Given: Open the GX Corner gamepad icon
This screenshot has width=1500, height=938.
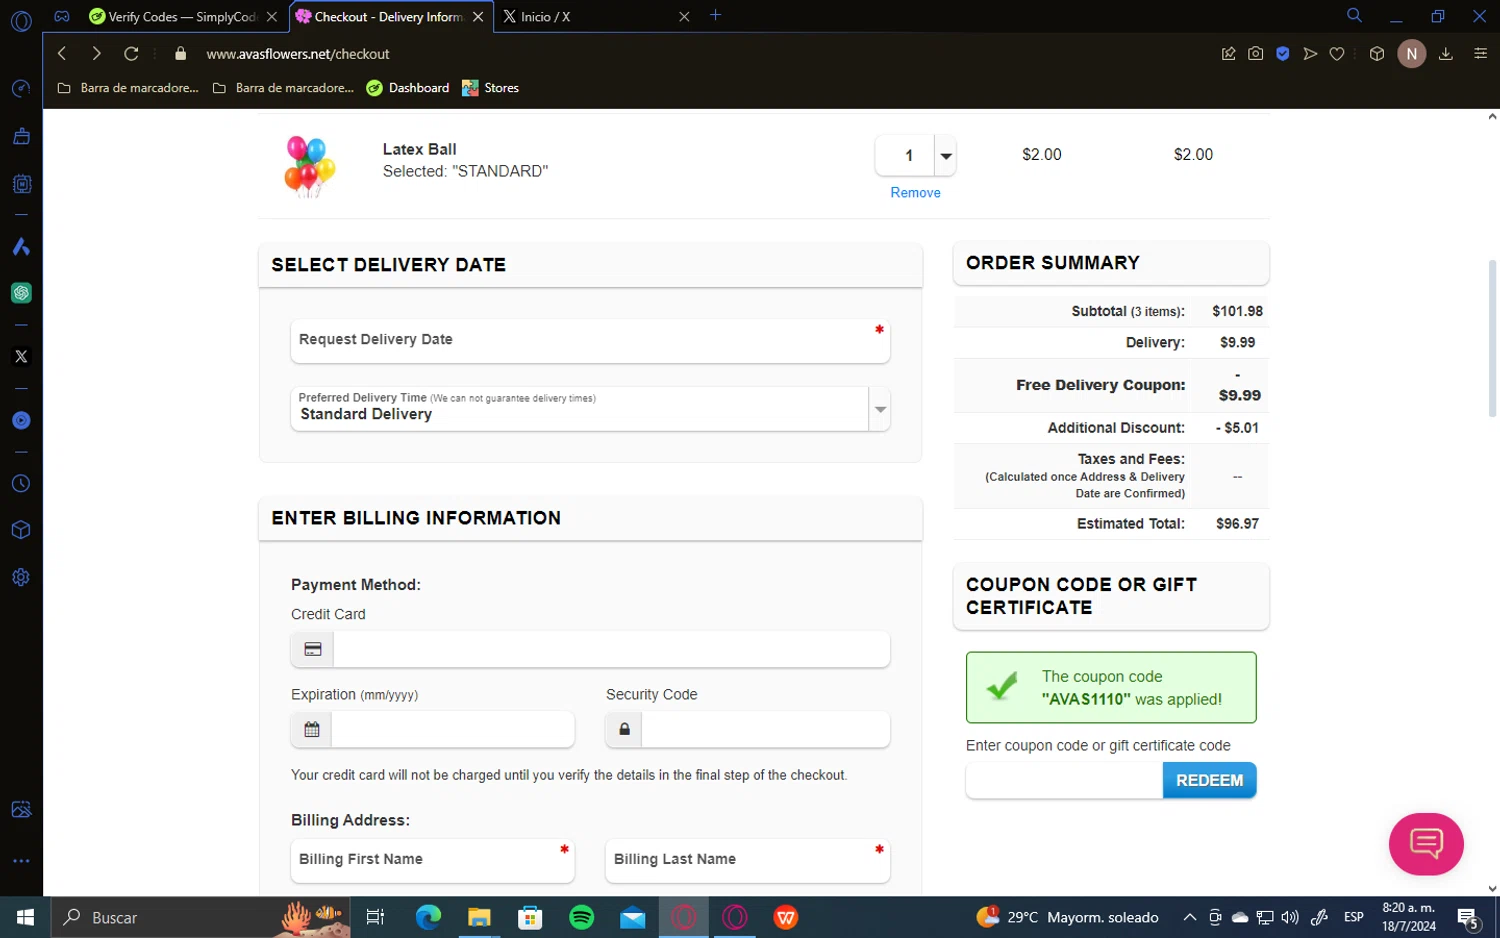Looking at the screenshot, I should (x=62, y=16).
